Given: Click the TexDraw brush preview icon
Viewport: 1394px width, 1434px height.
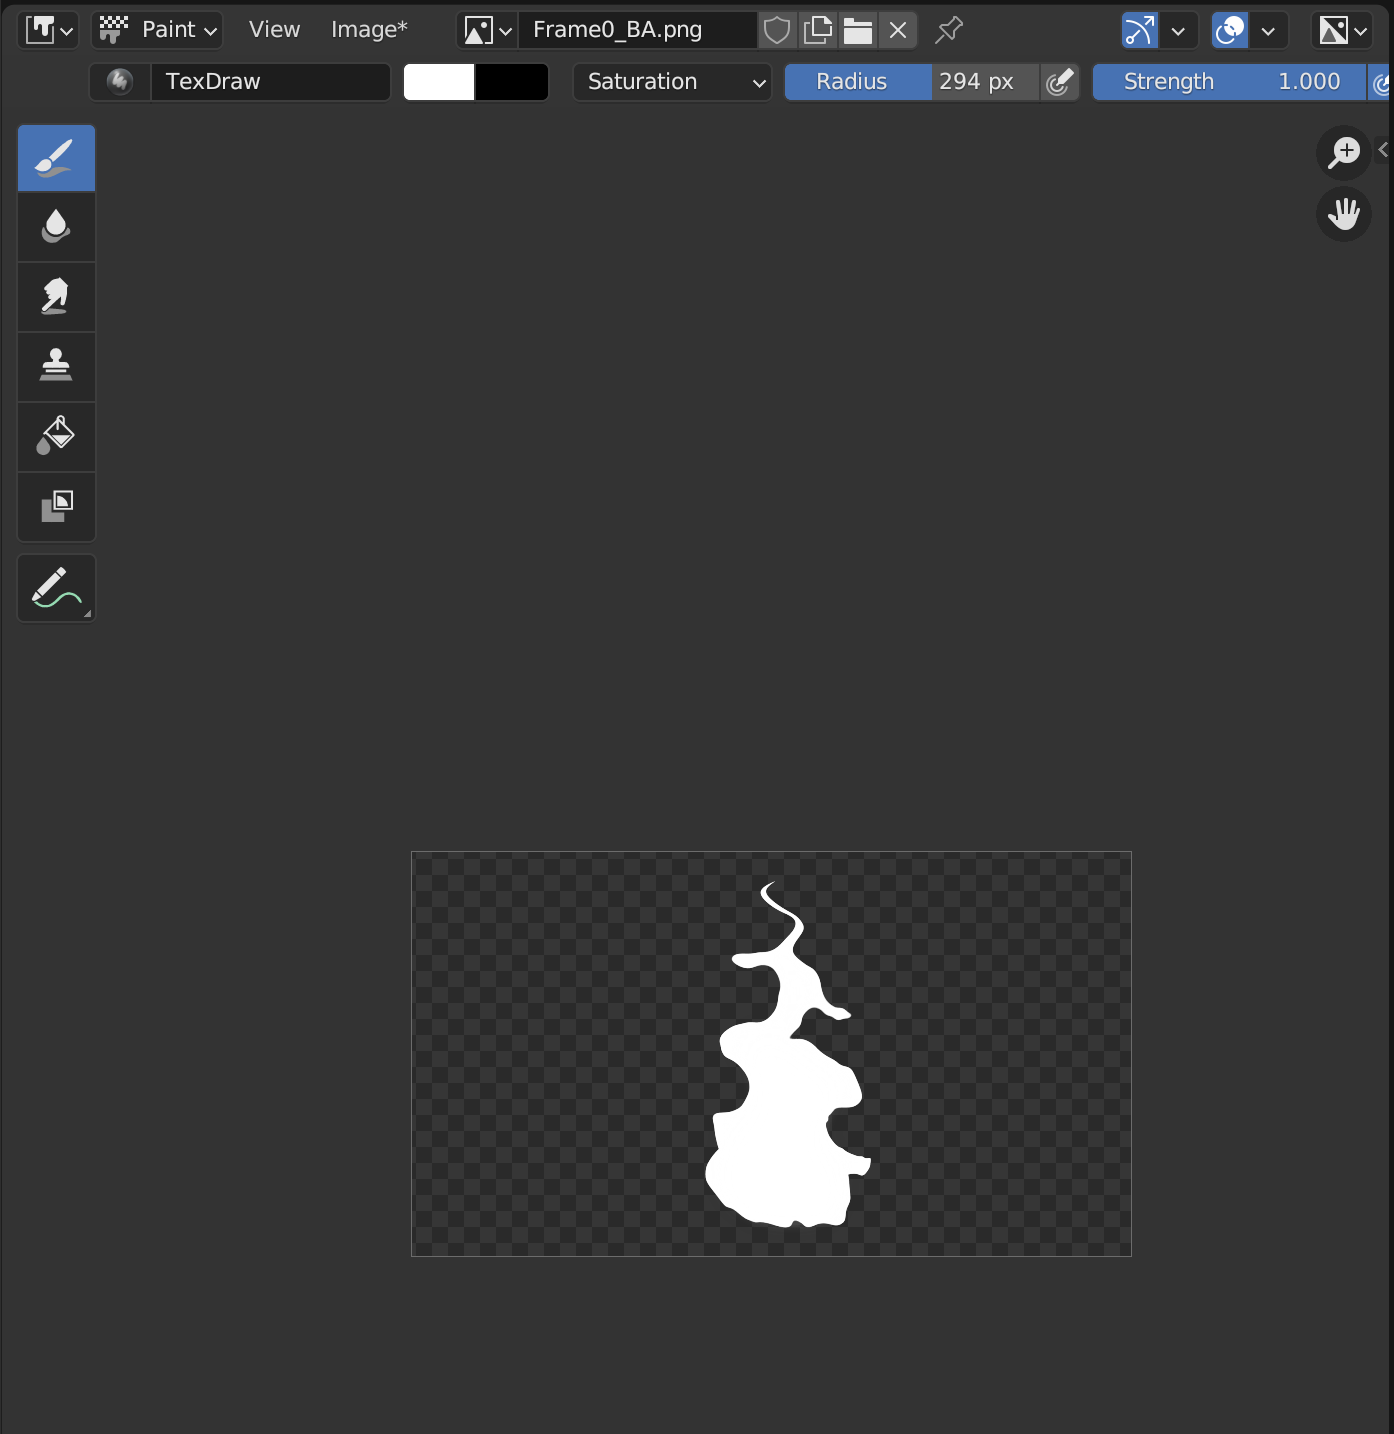Looking at the screenshot, I should click(120, 82).
